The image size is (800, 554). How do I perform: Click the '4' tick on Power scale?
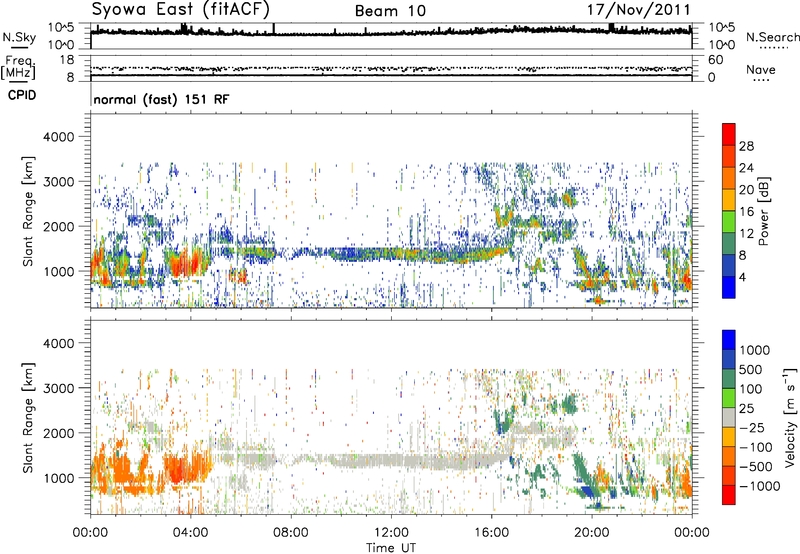coord(742,278)
